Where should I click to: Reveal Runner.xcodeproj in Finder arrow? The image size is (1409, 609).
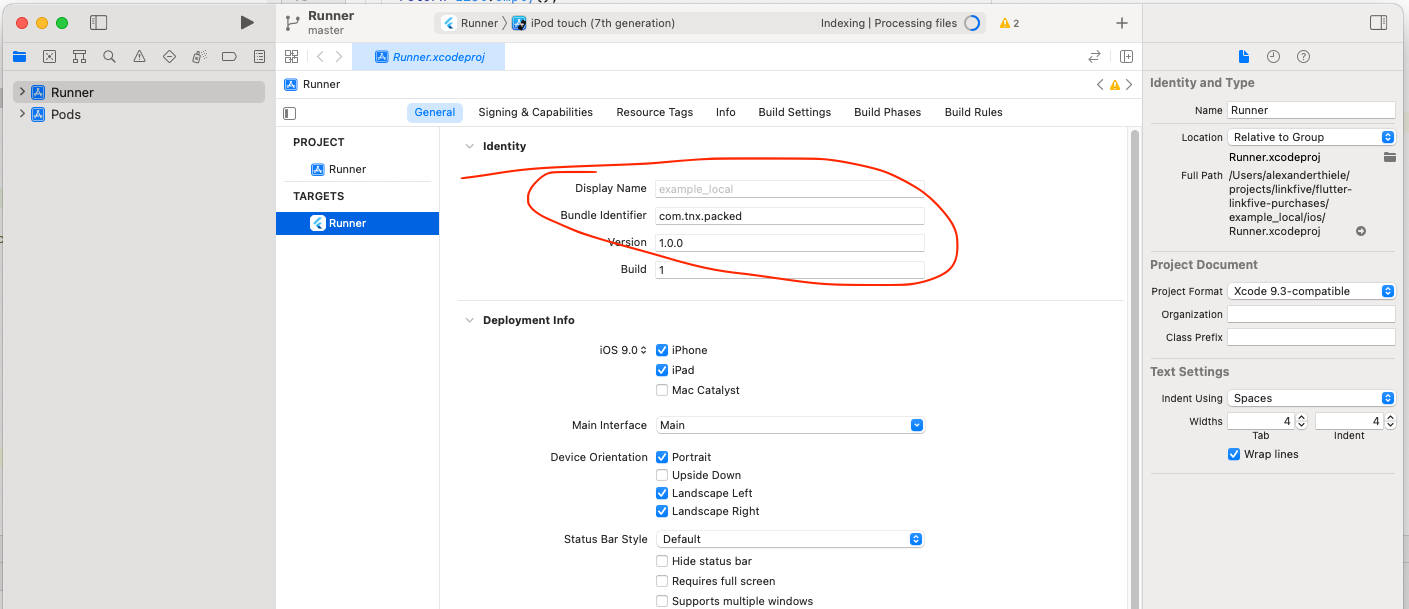pos(1361,231)
